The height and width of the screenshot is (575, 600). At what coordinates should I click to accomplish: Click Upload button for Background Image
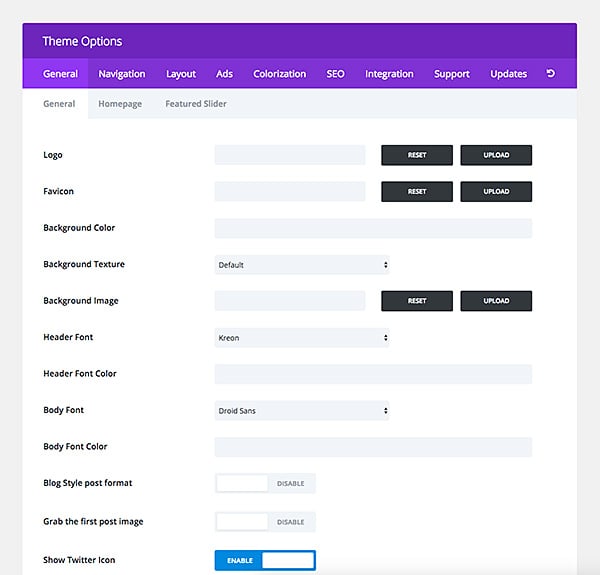tap(496, 301)
